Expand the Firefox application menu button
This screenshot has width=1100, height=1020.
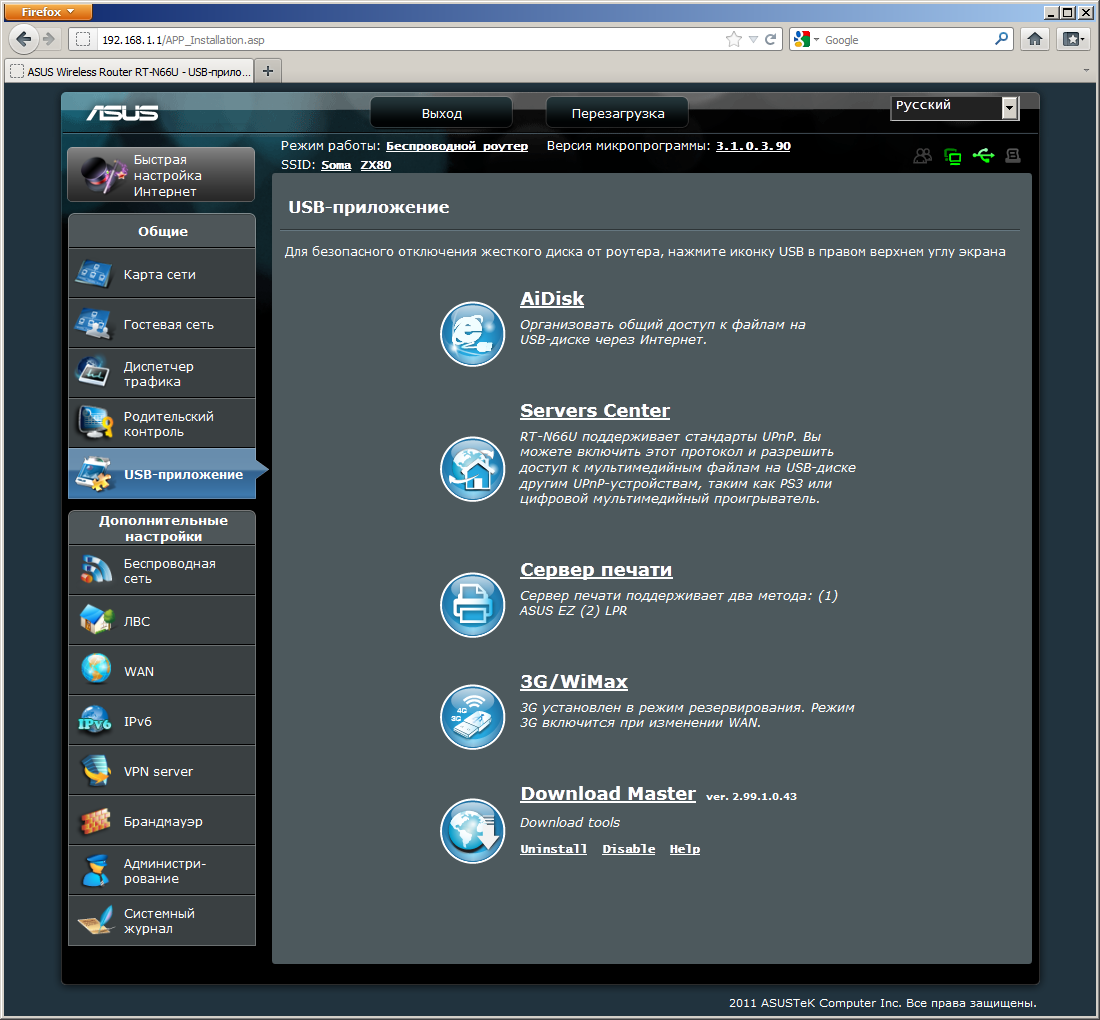(49, 12)
